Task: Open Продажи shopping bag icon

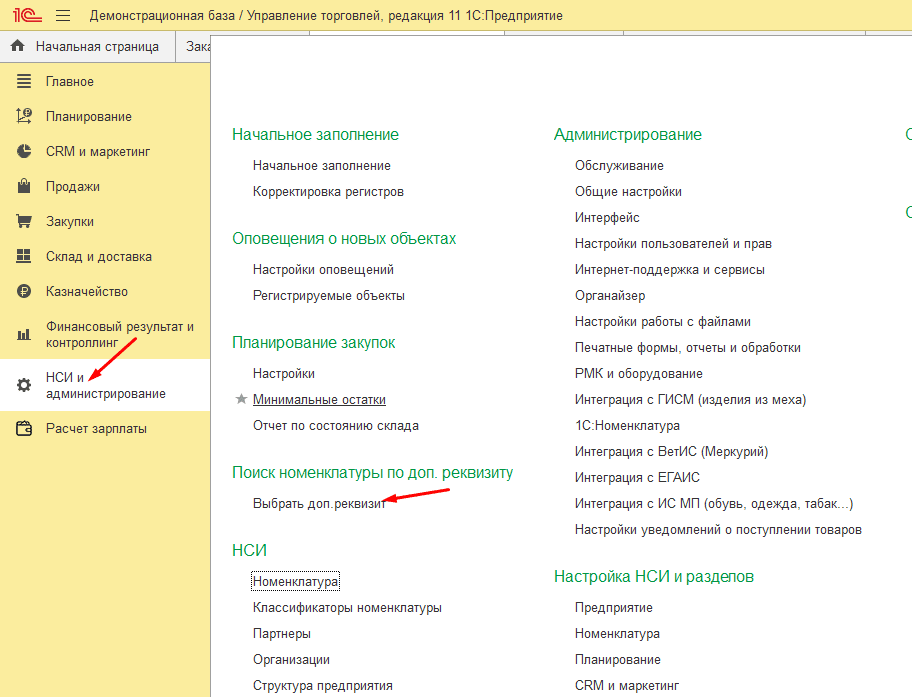Action: (24, 186)
